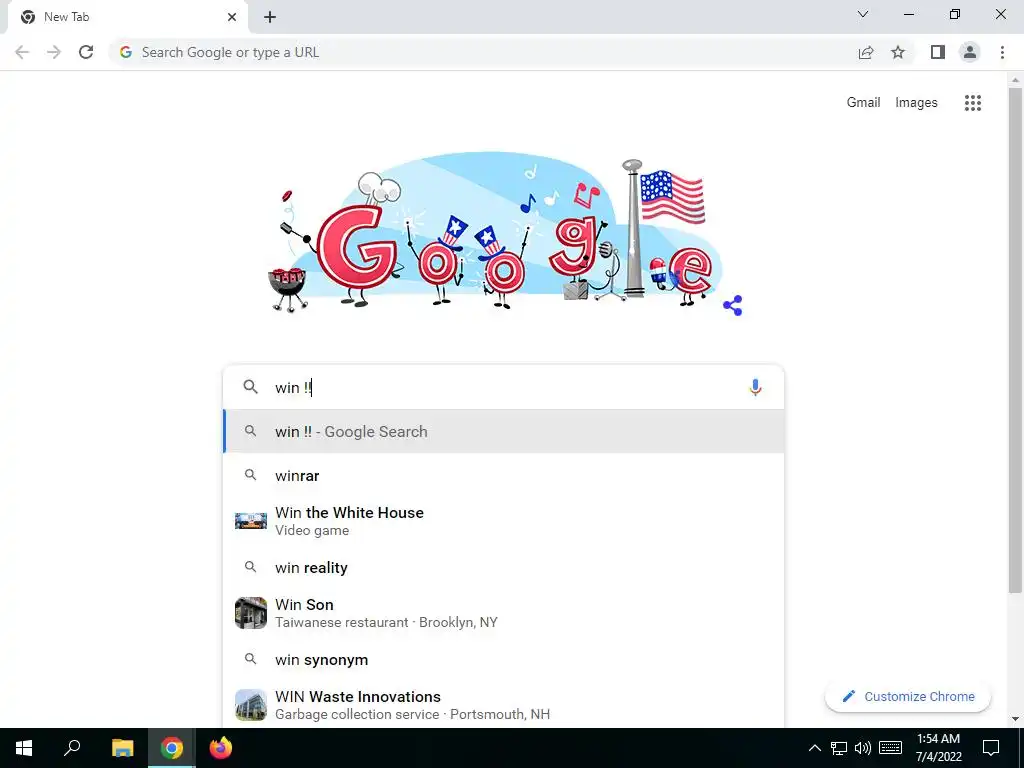Reload the current page
1024x768 pixels.
click(x=86, y=52)
